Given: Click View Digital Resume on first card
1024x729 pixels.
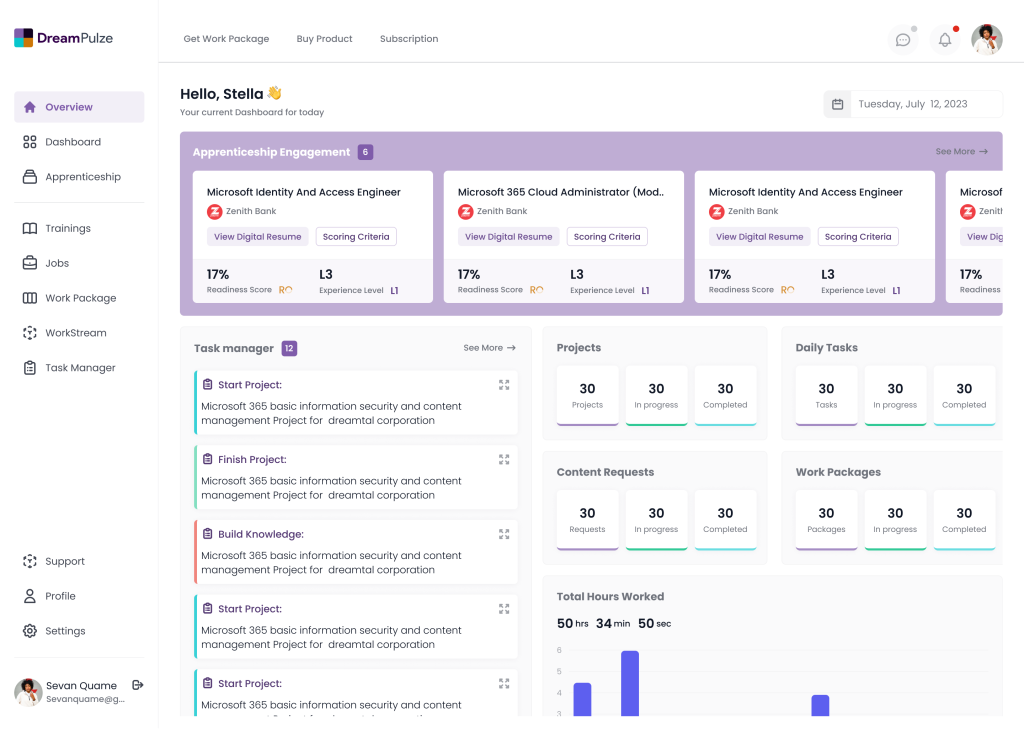Looking at the screenshot, I should point(258,237).
